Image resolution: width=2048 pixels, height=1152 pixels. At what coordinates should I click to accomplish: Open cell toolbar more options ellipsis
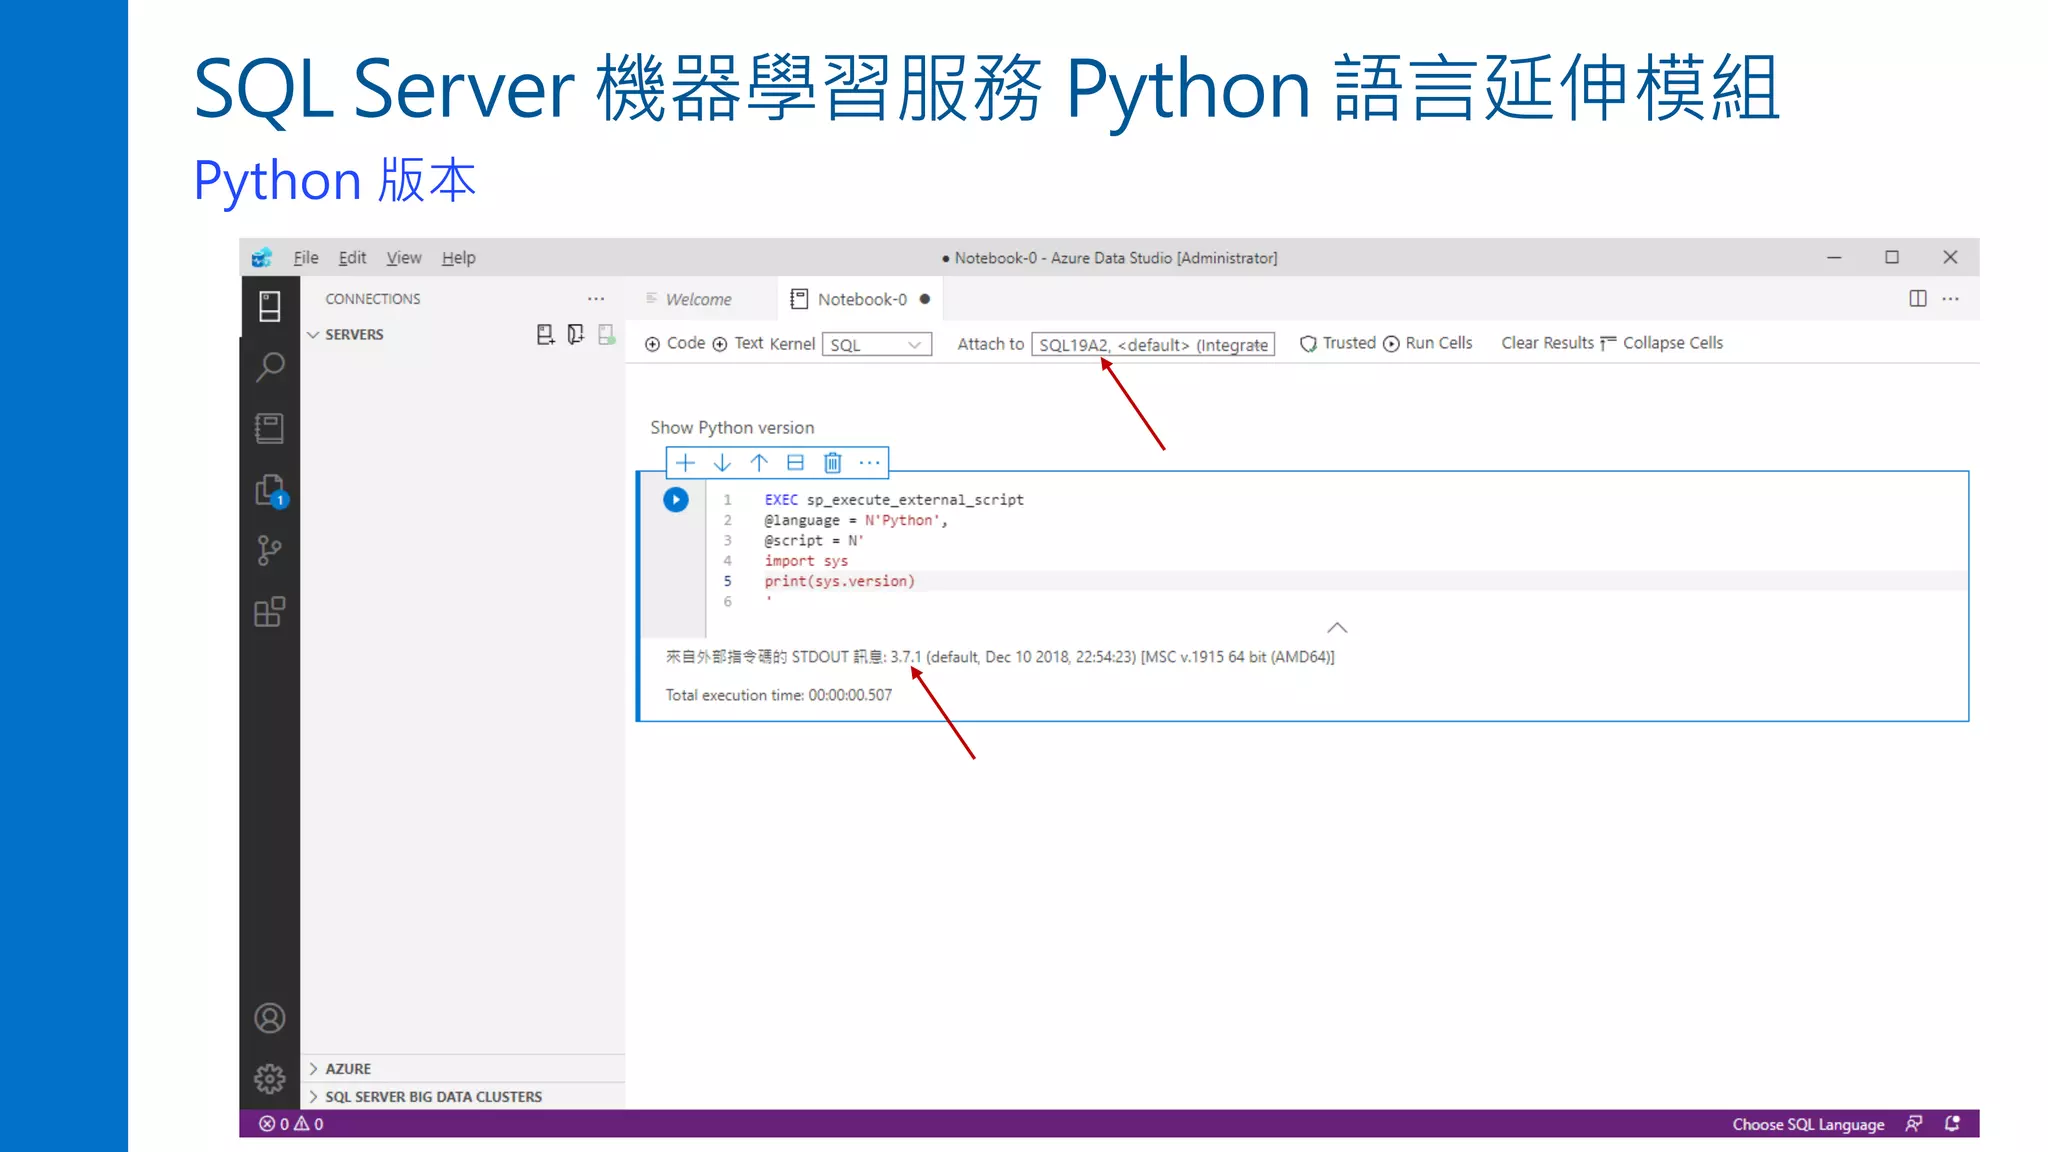(869, 462)
